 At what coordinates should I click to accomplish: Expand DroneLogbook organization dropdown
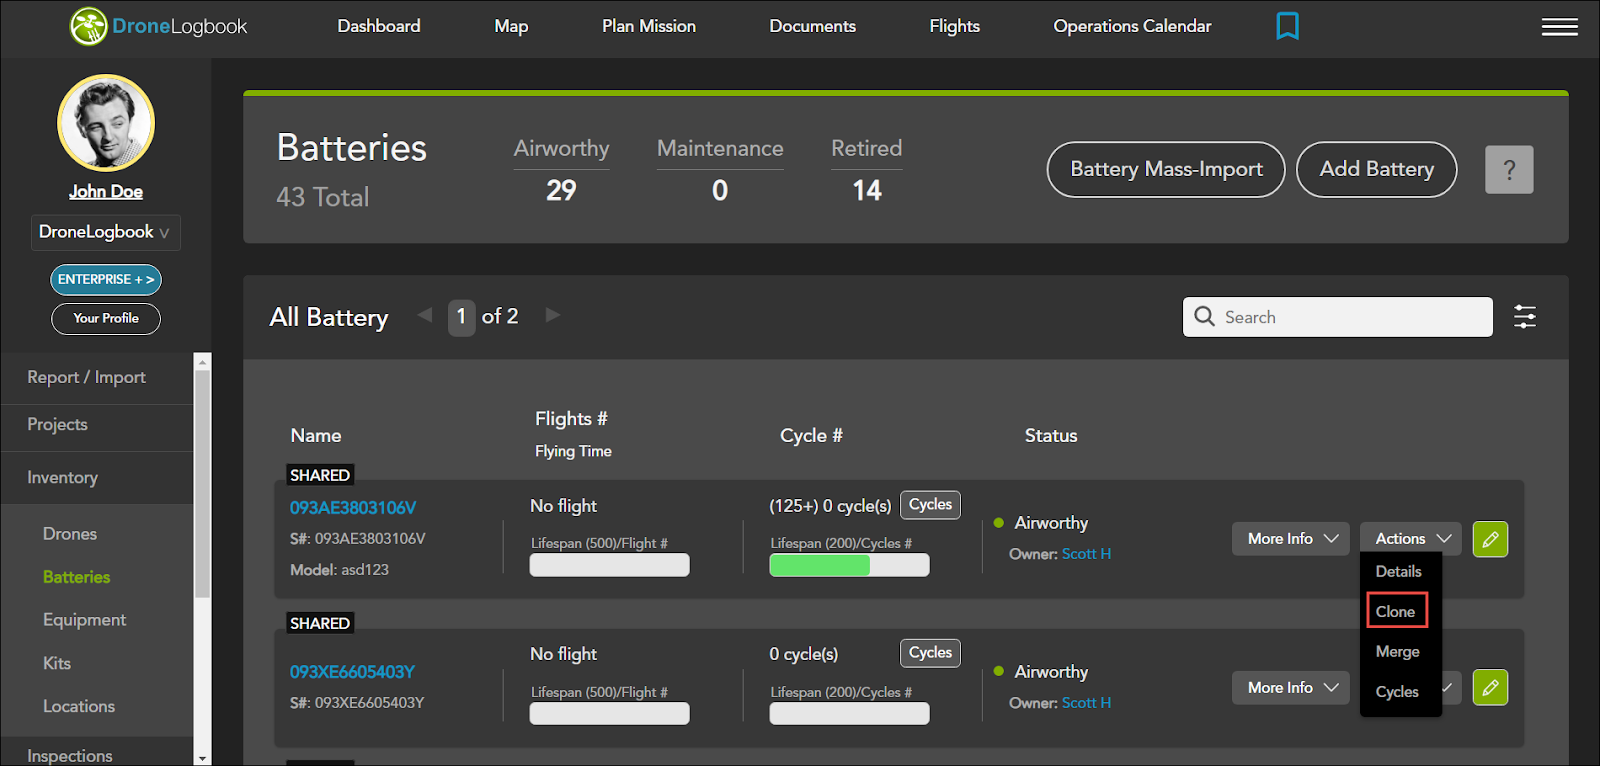point(105,232)
